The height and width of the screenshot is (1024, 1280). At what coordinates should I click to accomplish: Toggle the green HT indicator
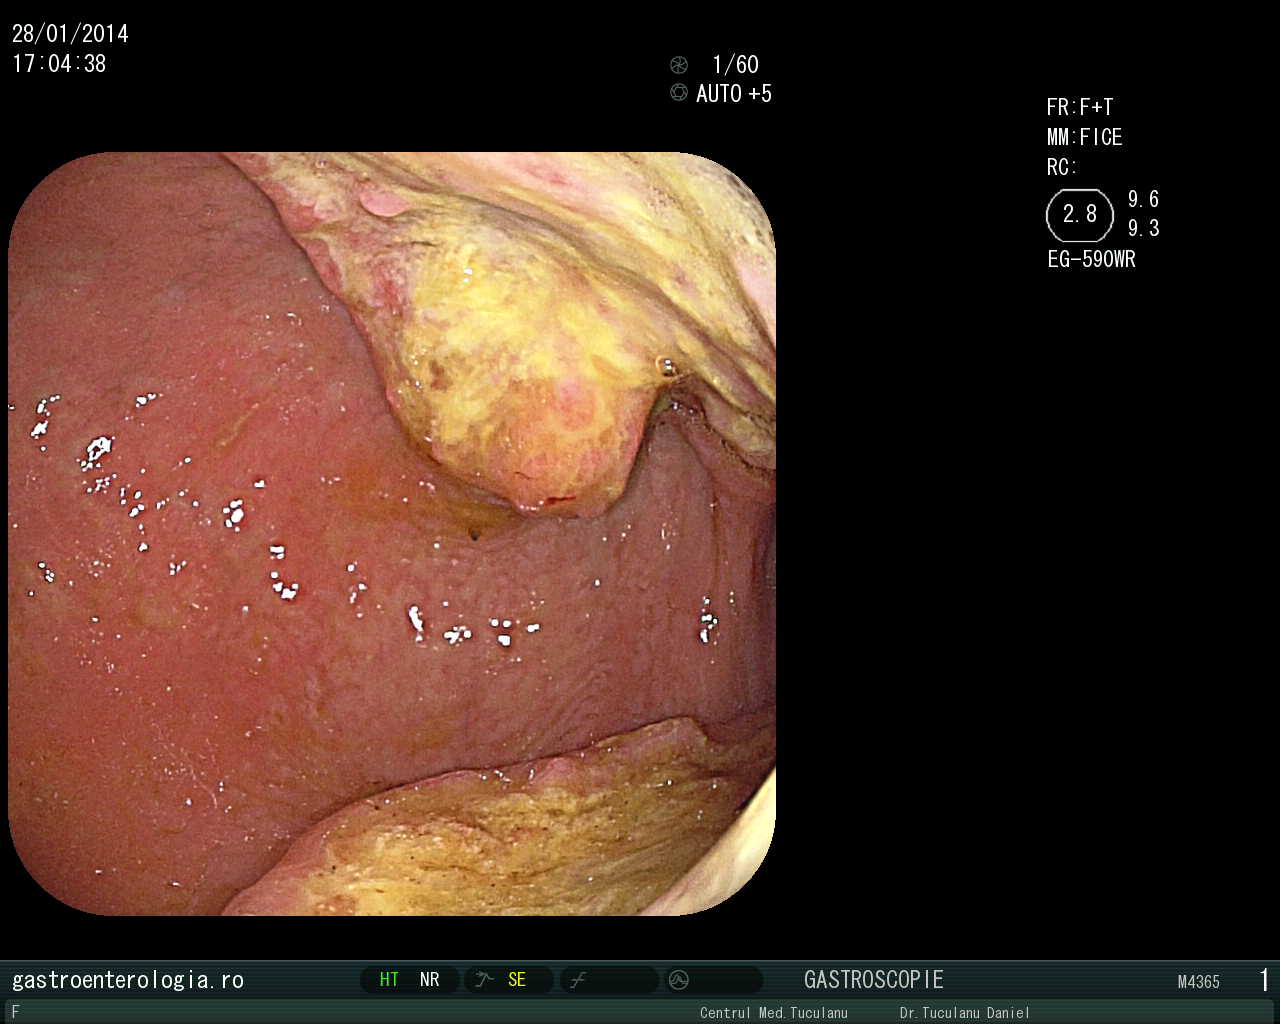click(x=389, y=980)
